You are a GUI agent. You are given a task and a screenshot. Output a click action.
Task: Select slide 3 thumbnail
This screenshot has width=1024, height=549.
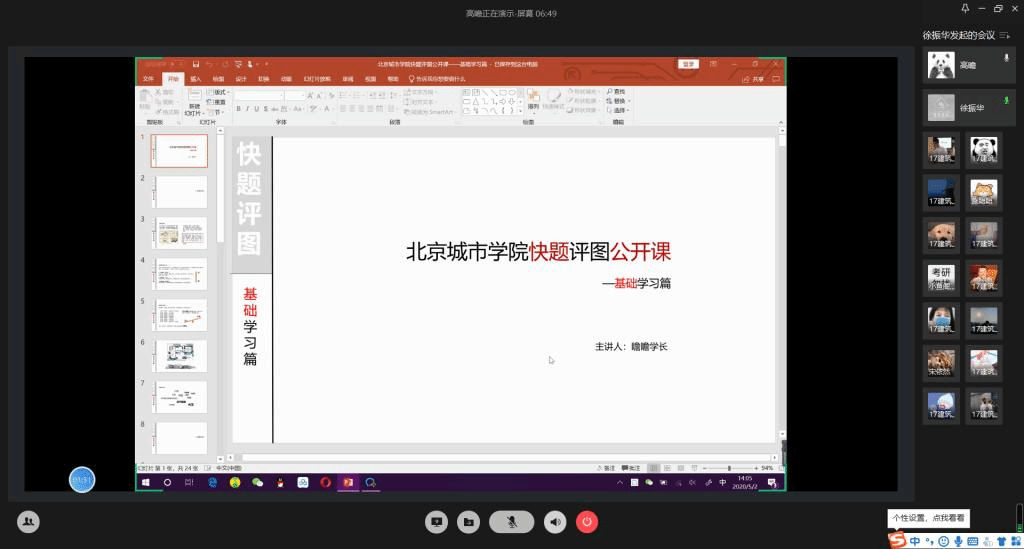(x=180, y=233)
